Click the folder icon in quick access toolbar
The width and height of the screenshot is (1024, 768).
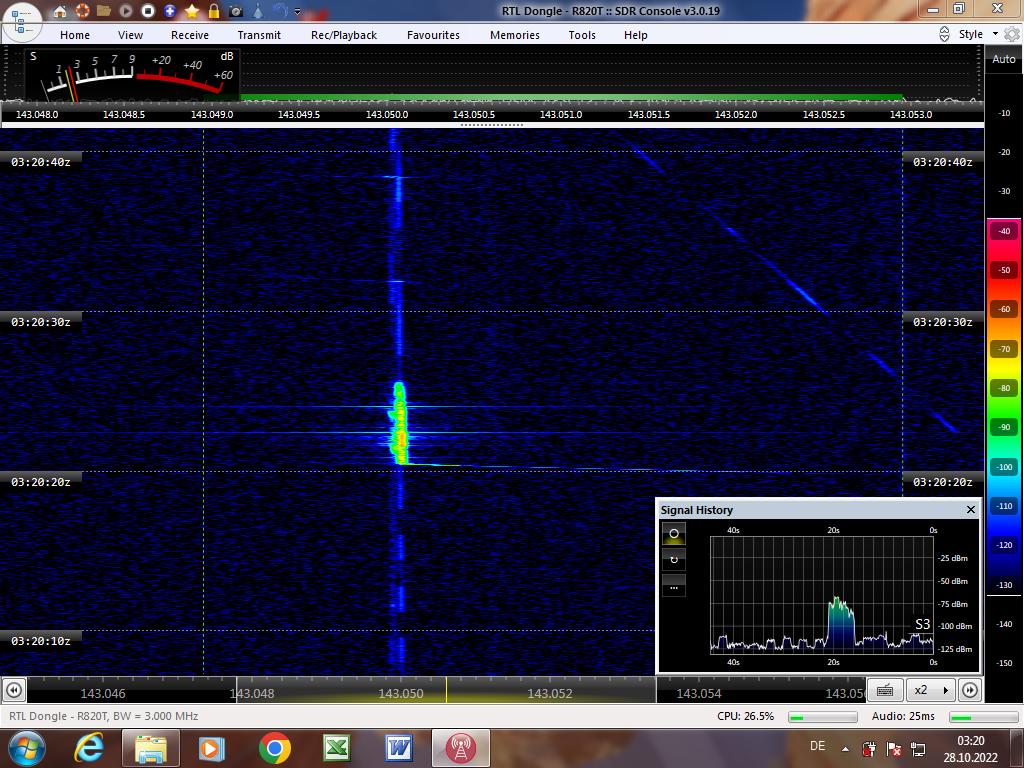click(103, 11)
